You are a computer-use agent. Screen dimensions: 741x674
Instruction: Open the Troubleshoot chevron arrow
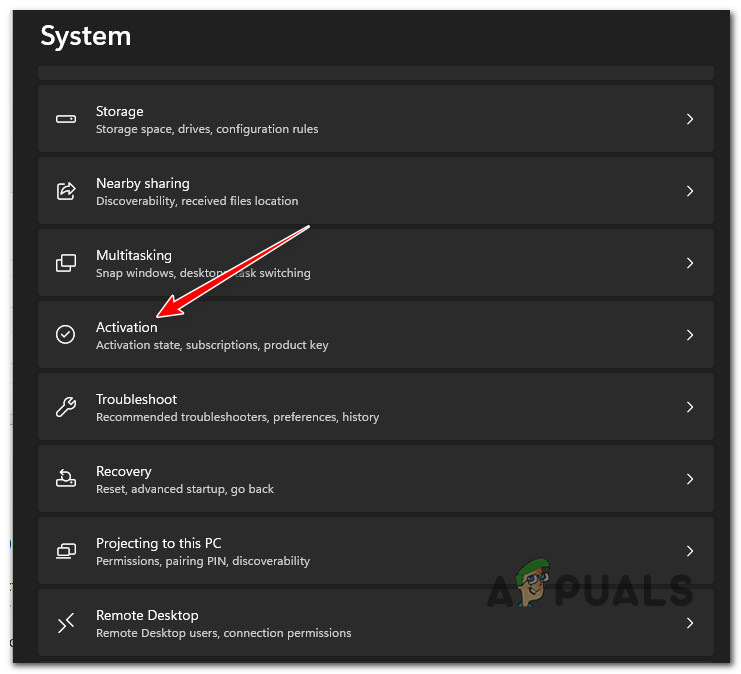[x=690, y=407]
